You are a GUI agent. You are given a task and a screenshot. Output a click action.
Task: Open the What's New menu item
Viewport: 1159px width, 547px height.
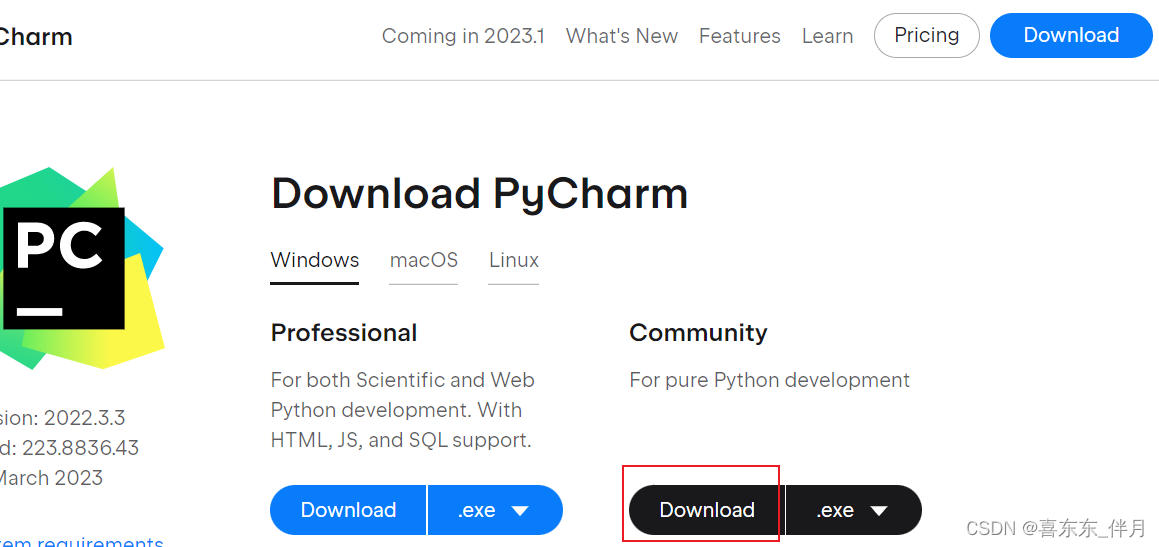pos(622,35)
